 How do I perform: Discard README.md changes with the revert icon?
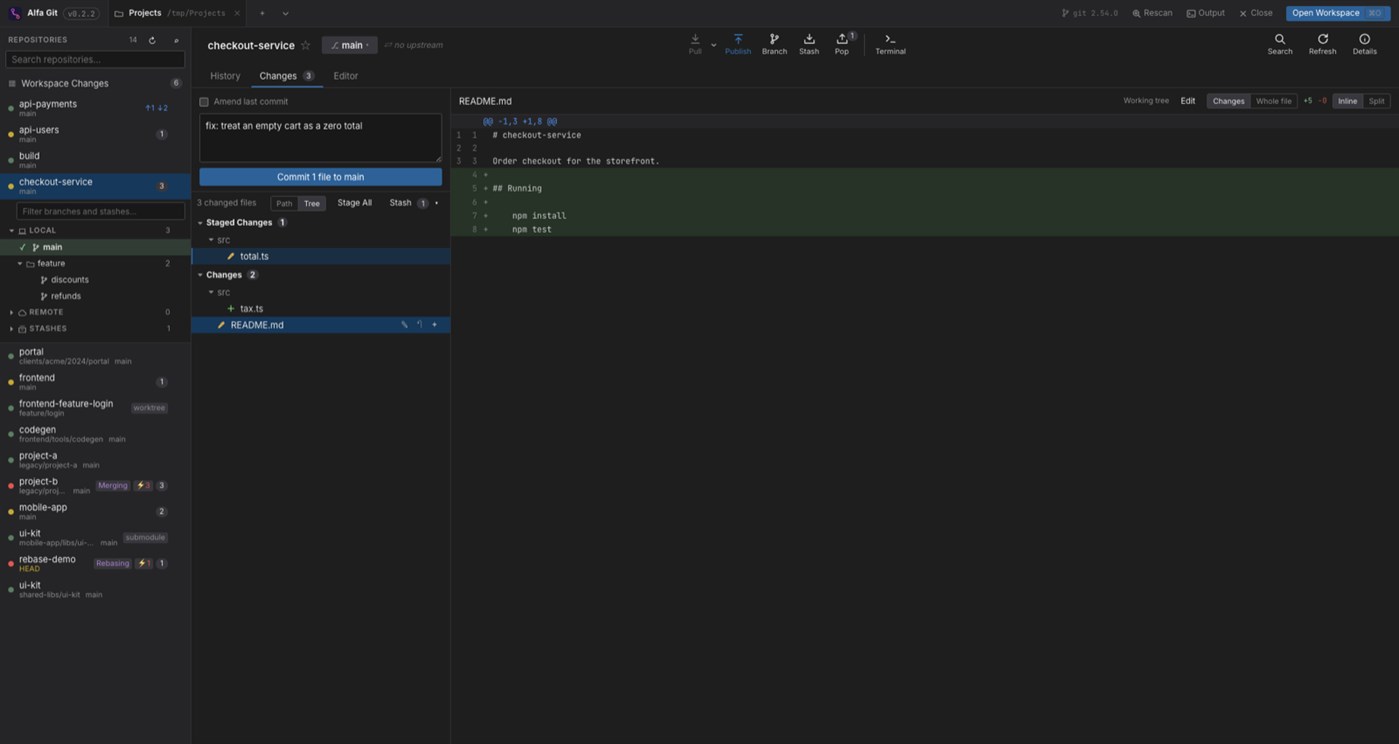tap(419, 325)
